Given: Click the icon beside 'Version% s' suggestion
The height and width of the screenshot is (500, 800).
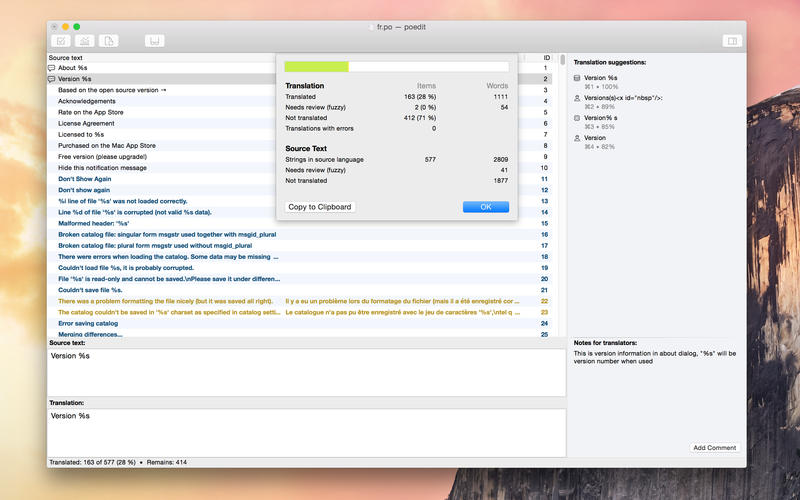Looking at the screenshot, I should point(577,118).
